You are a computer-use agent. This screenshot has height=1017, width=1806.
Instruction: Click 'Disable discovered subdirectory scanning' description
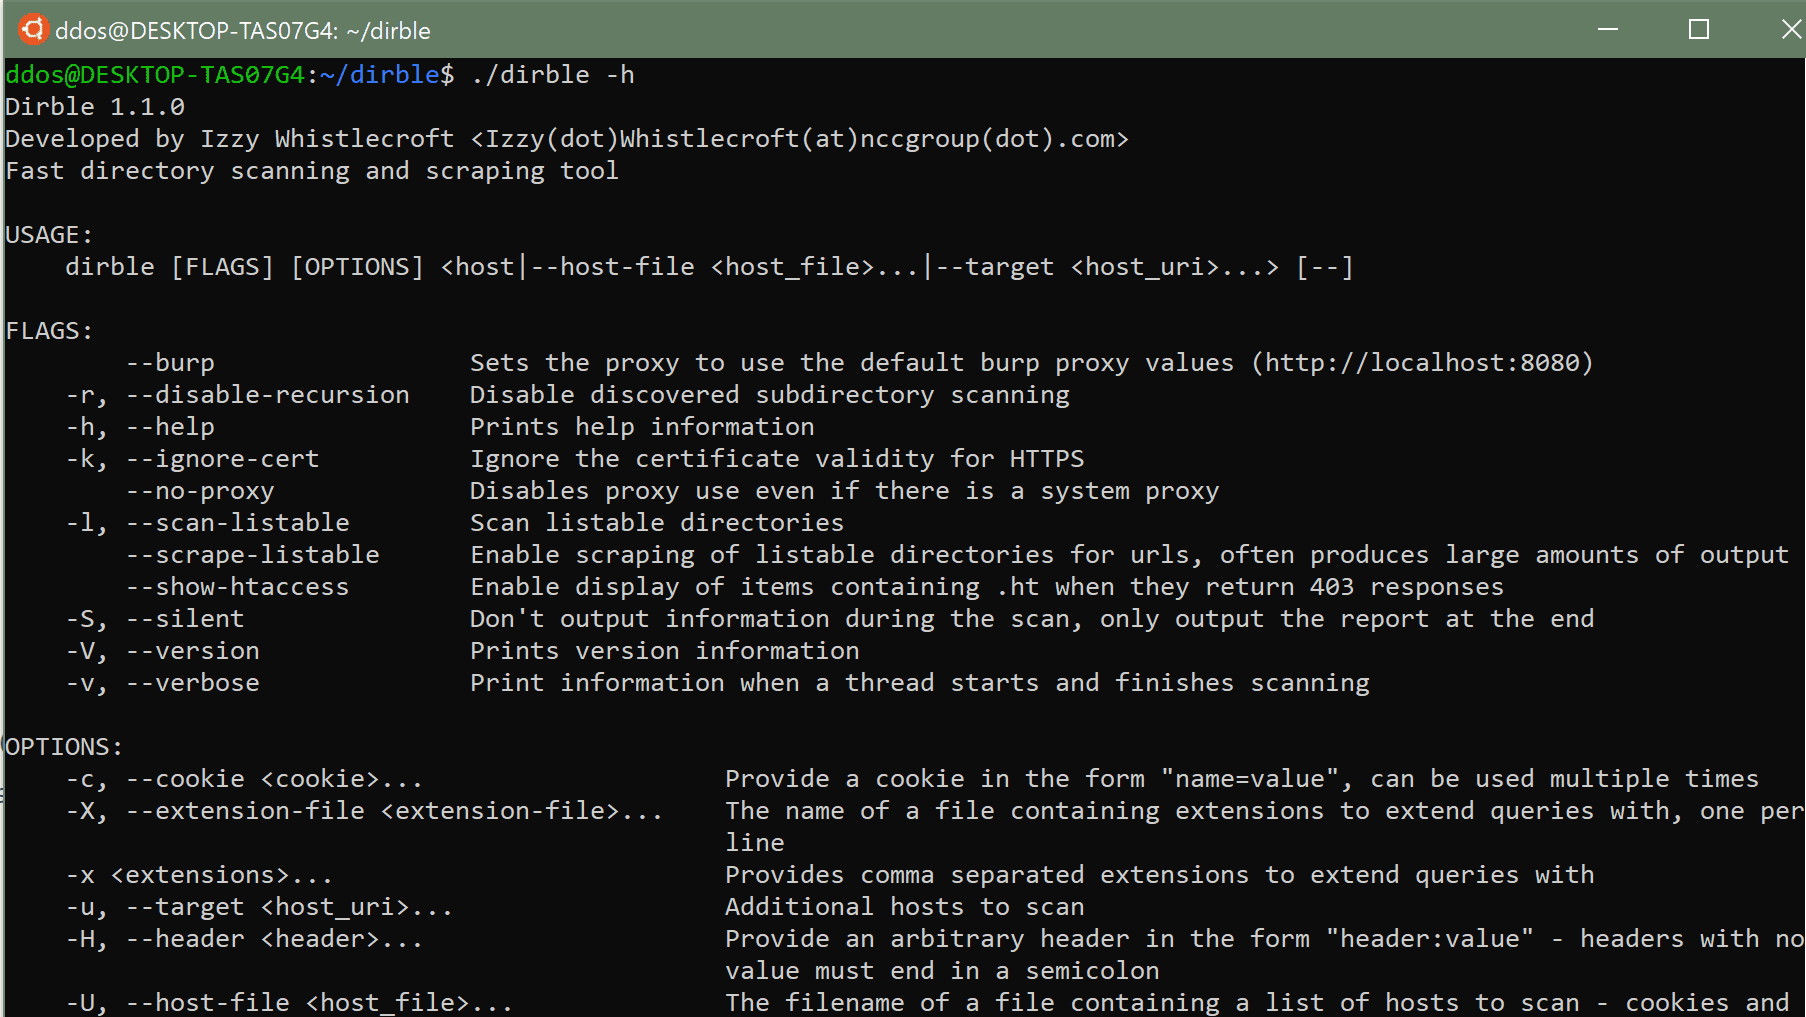pyautogui.click(x=770, y=395)
